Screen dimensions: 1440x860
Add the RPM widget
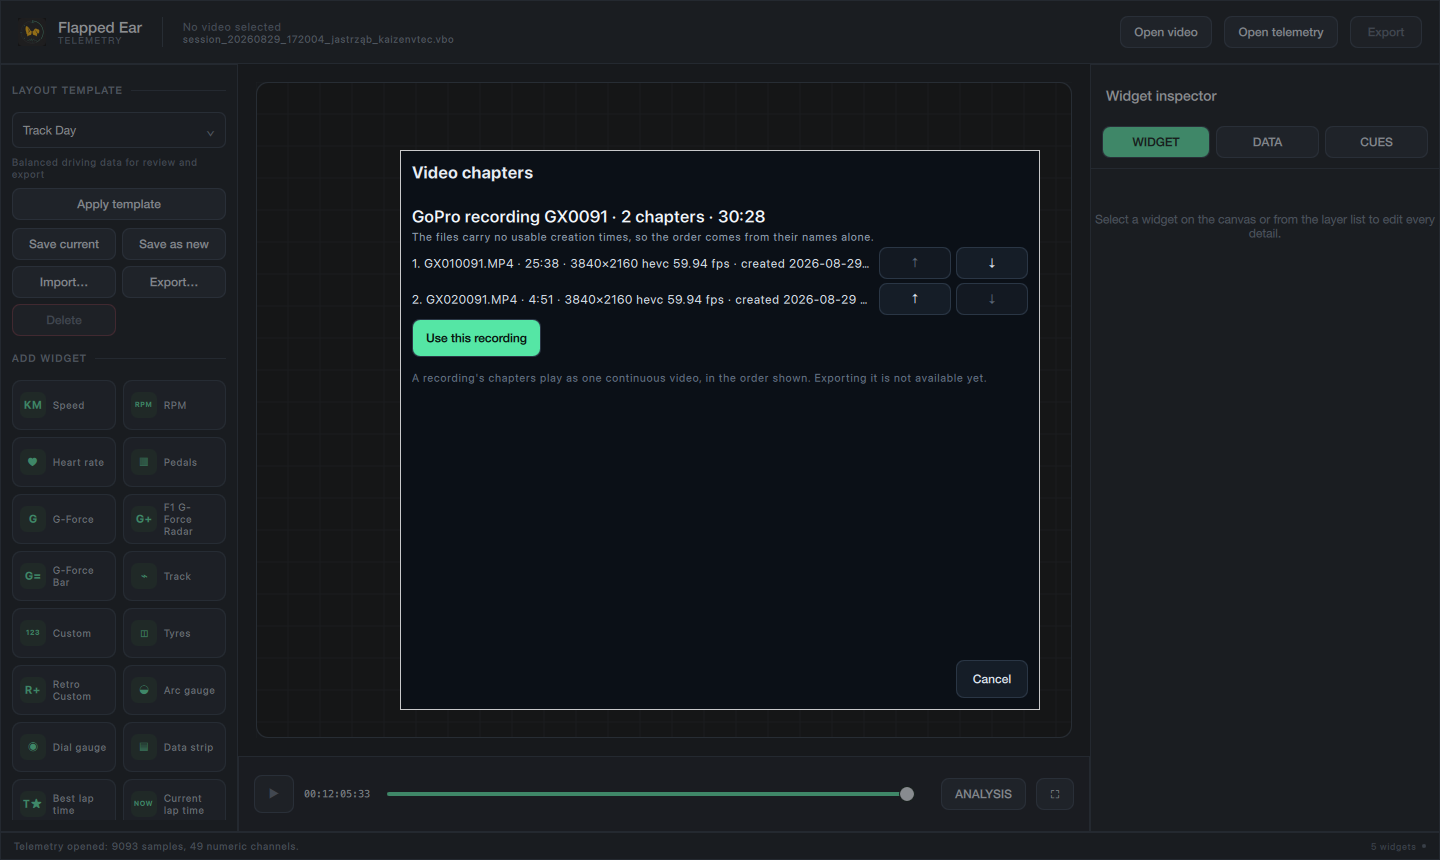174,405
